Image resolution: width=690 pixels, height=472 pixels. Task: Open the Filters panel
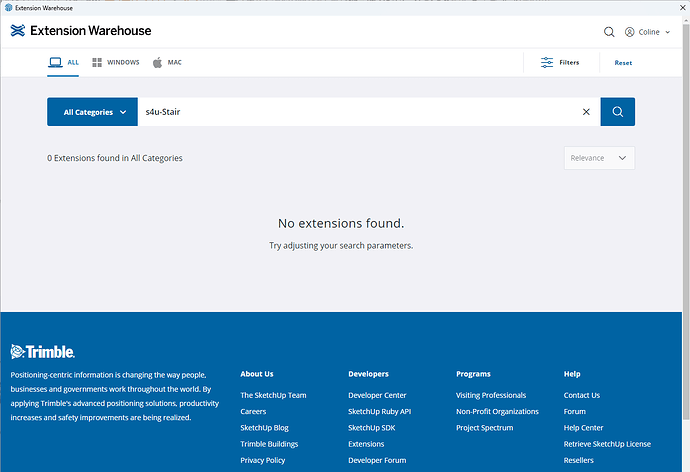[560, 62]
